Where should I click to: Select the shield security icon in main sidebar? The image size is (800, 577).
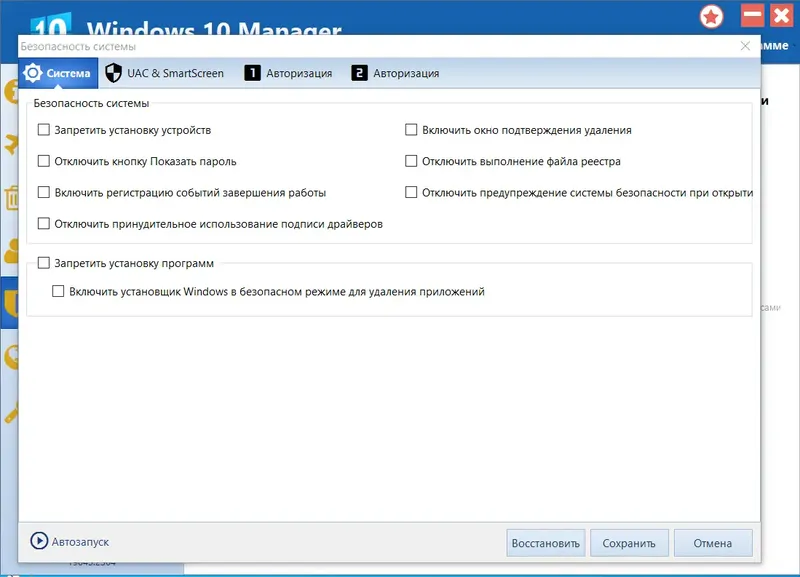[11, 303]
